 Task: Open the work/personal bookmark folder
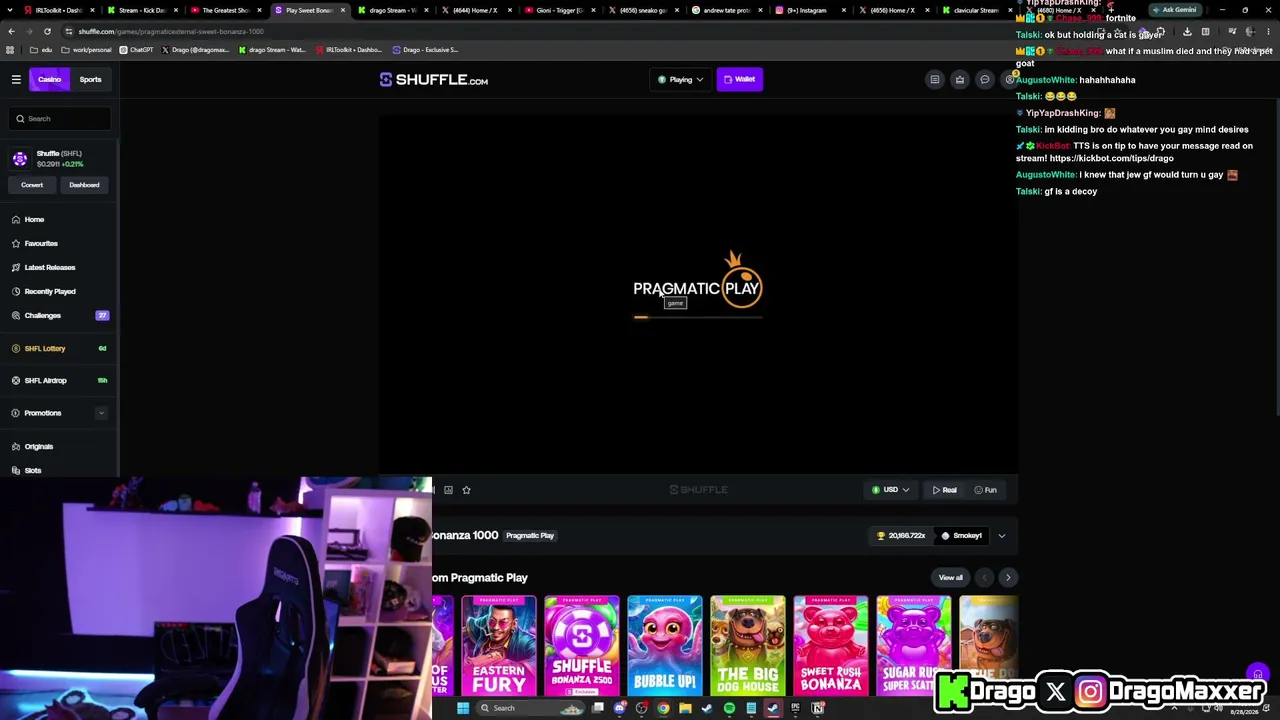(x=86, y=50)
